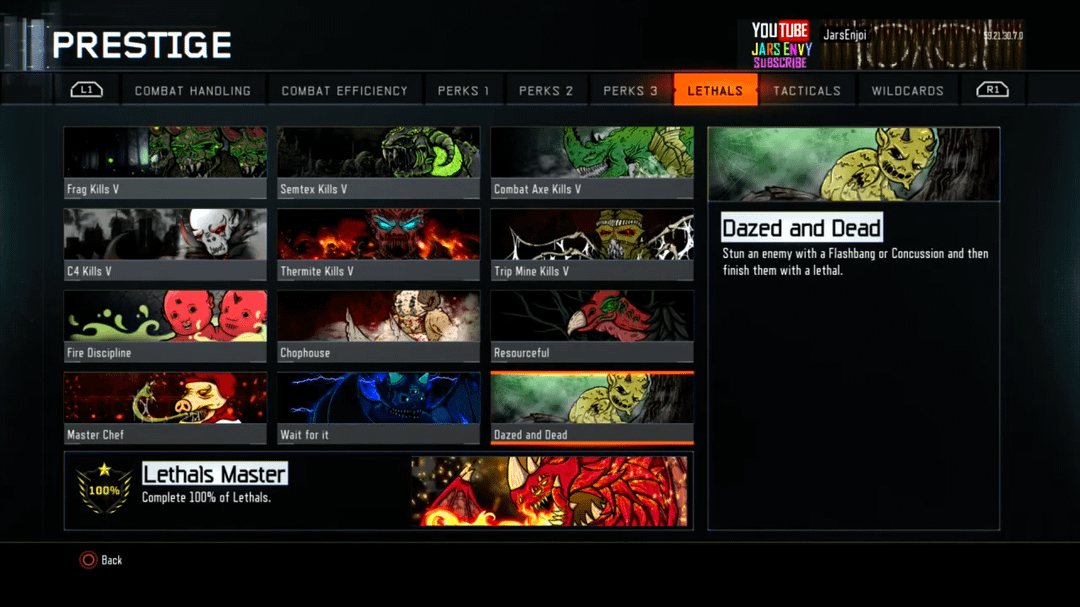Open the Combat Handling tab
The image size is (1080, 607).
point(193,90)
